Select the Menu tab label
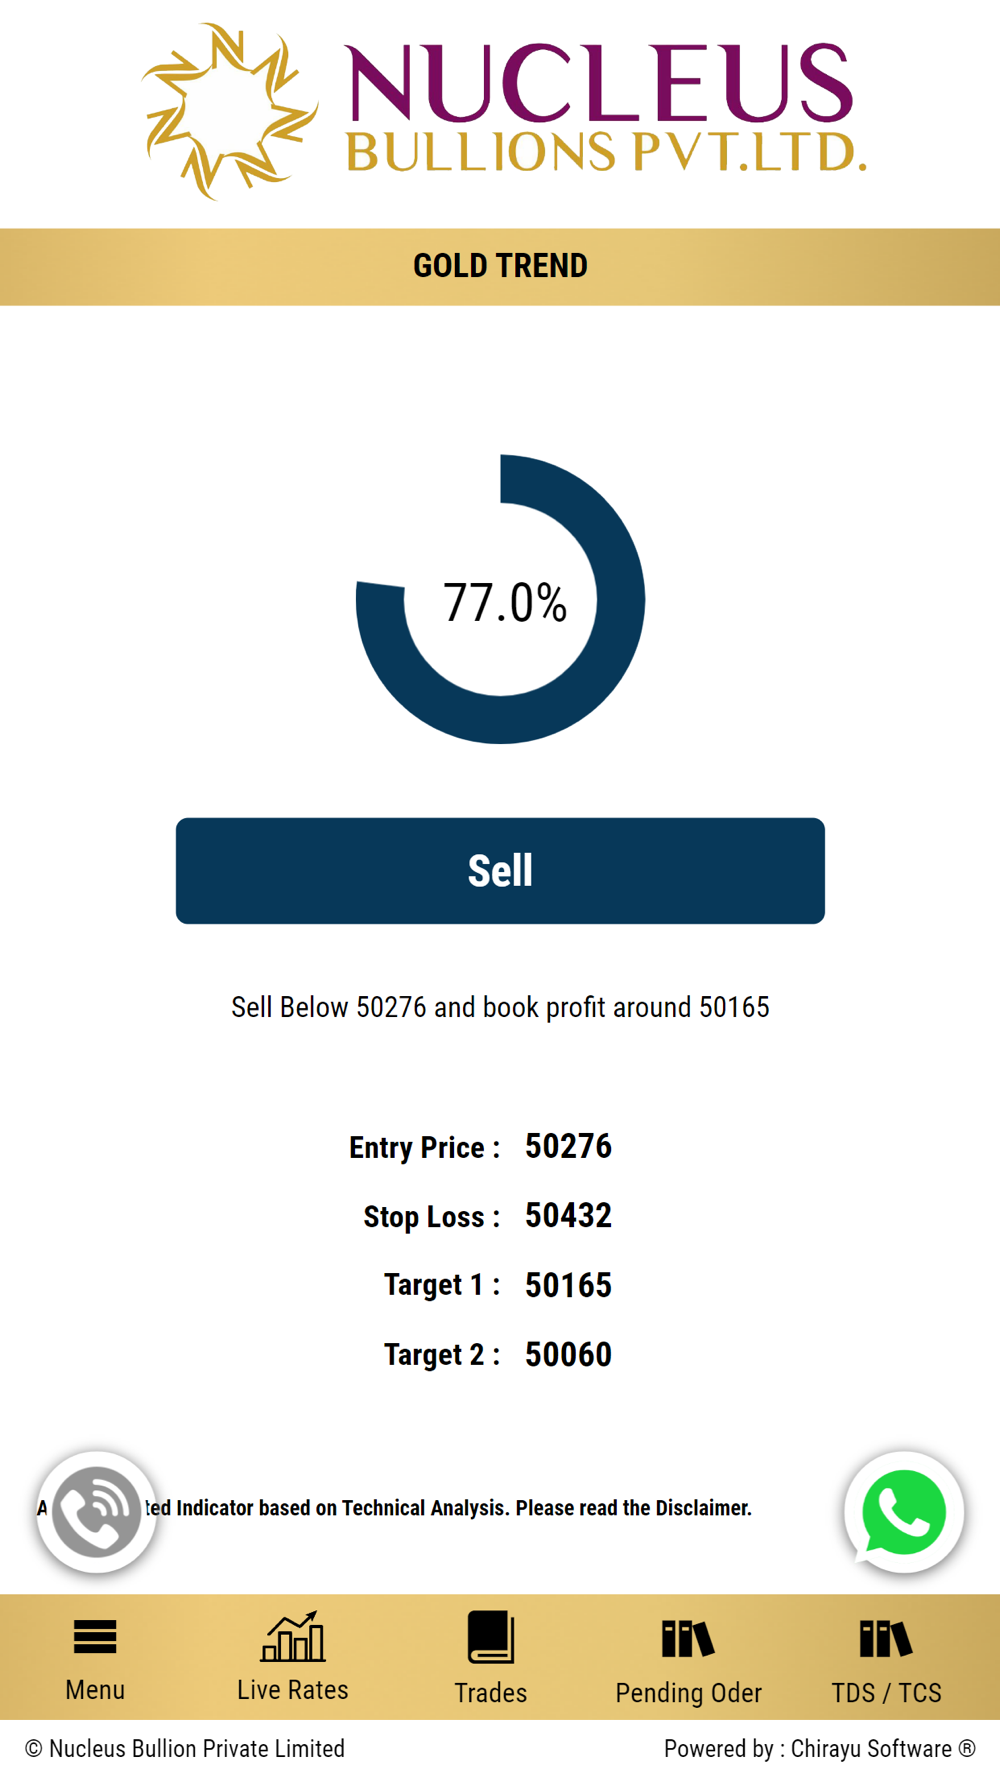Image resolution: width=1000 pixels, height=1778 pixels. [x=95, y=1689]
